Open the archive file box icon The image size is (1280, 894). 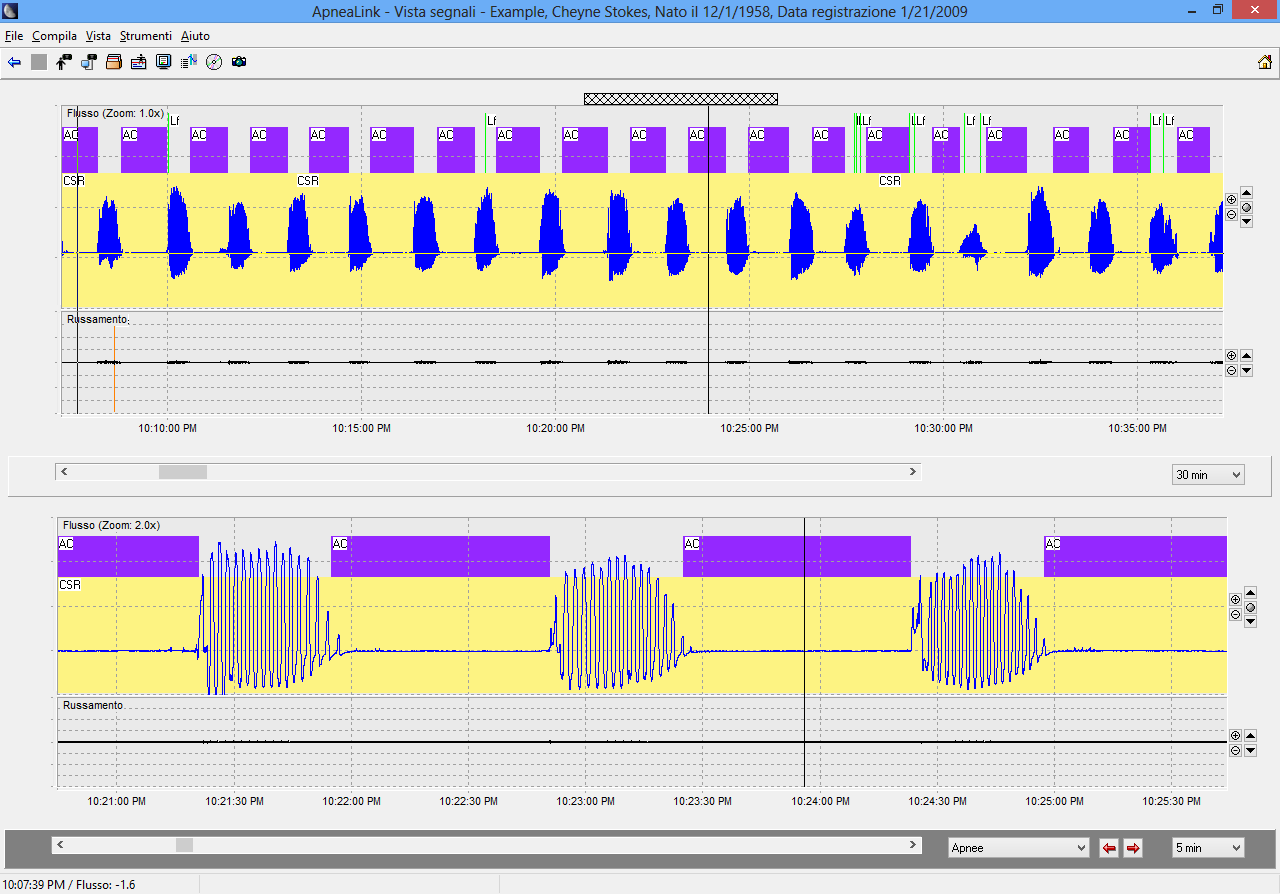(114, 62)
